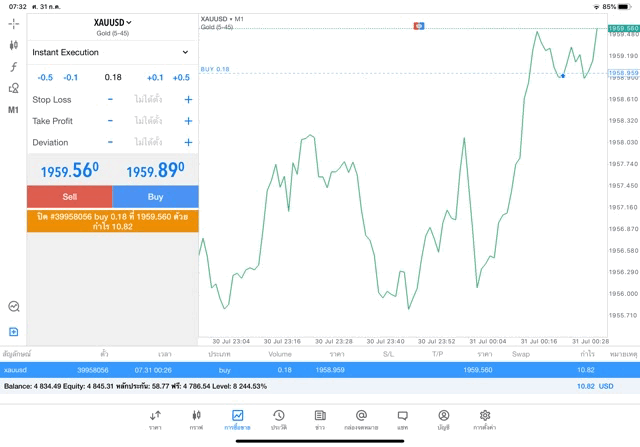Click Deviation value field
640x447 pixels.
tap(149, 142)
